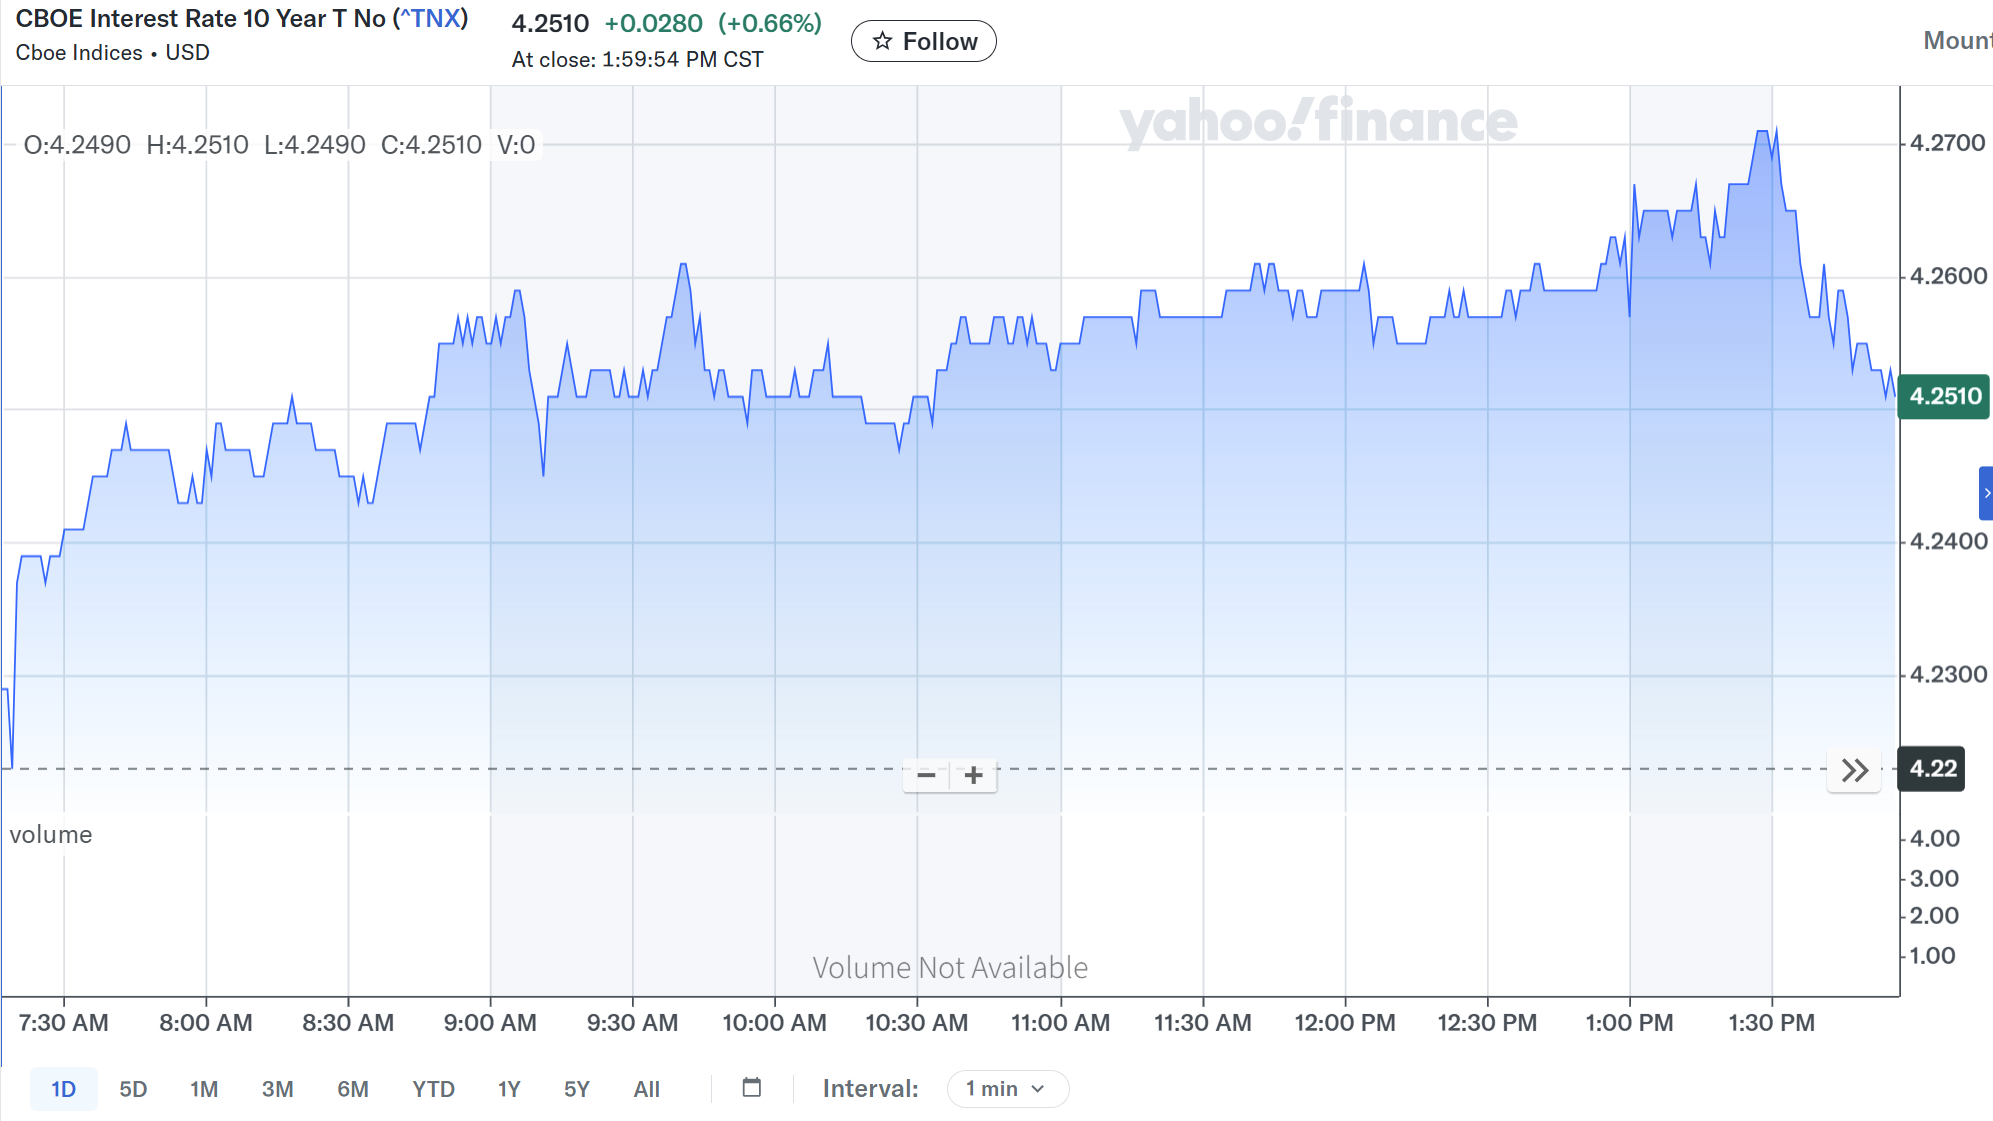1993x1121 pixels.
Task: Select the 1Y range option
Action: pos(509,1089)
